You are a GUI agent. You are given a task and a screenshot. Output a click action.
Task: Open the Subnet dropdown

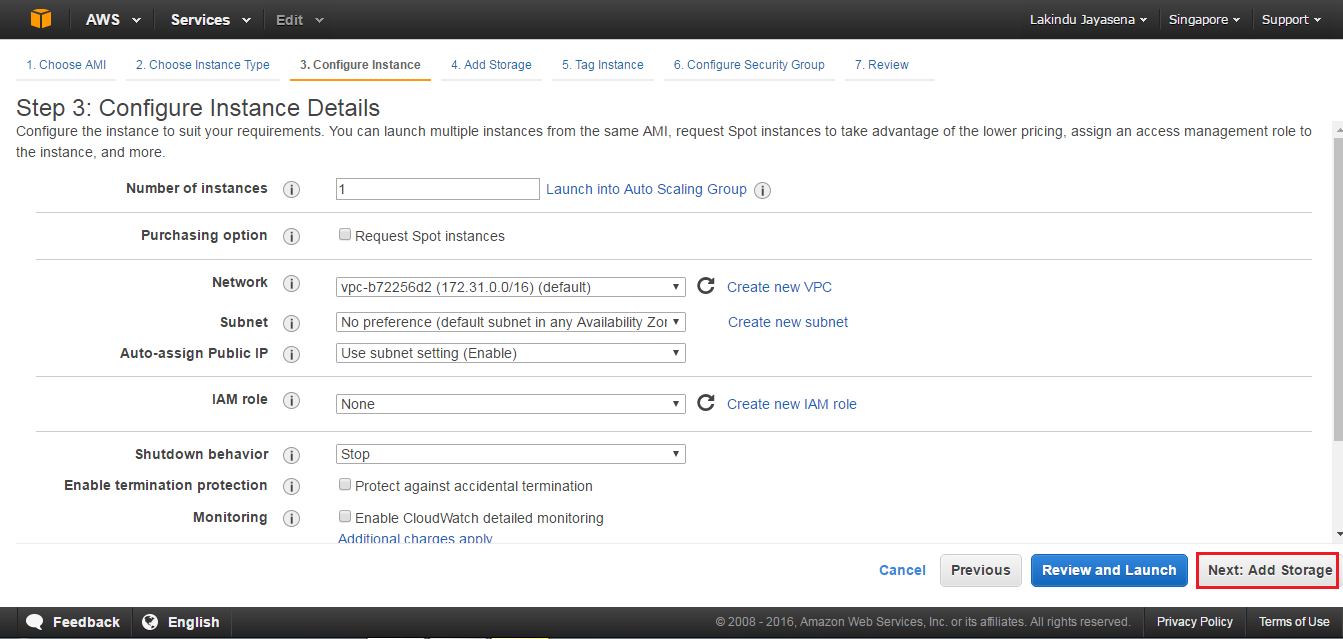pos(511,322)
